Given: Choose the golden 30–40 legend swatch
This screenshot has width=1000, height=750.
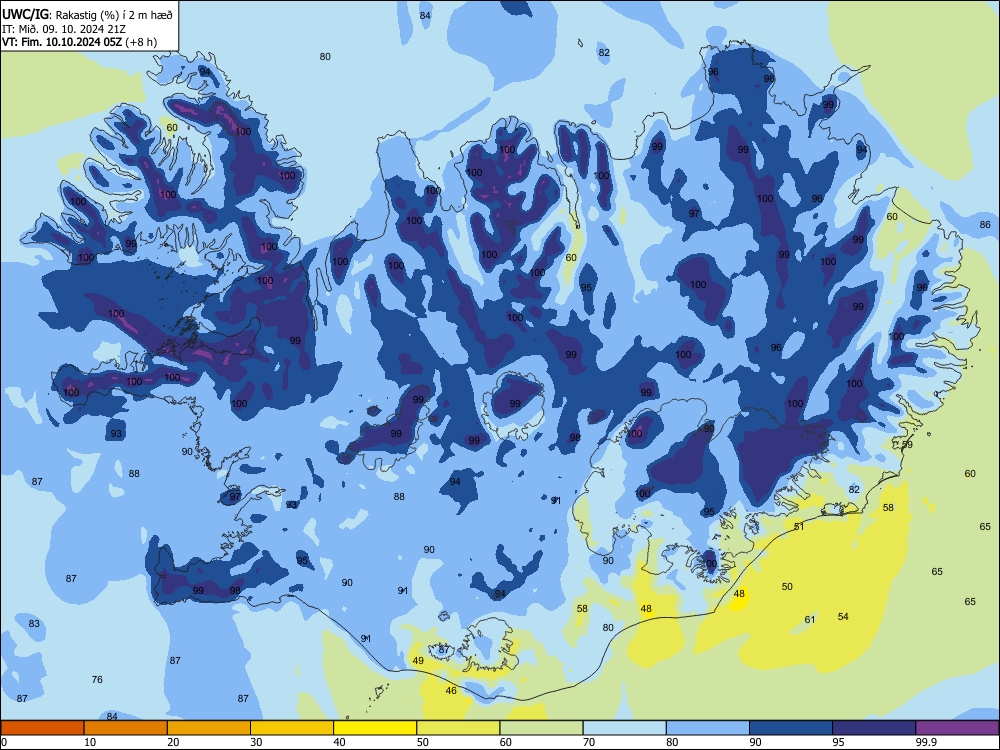Looking at the screenshot, I should (292, 728).
